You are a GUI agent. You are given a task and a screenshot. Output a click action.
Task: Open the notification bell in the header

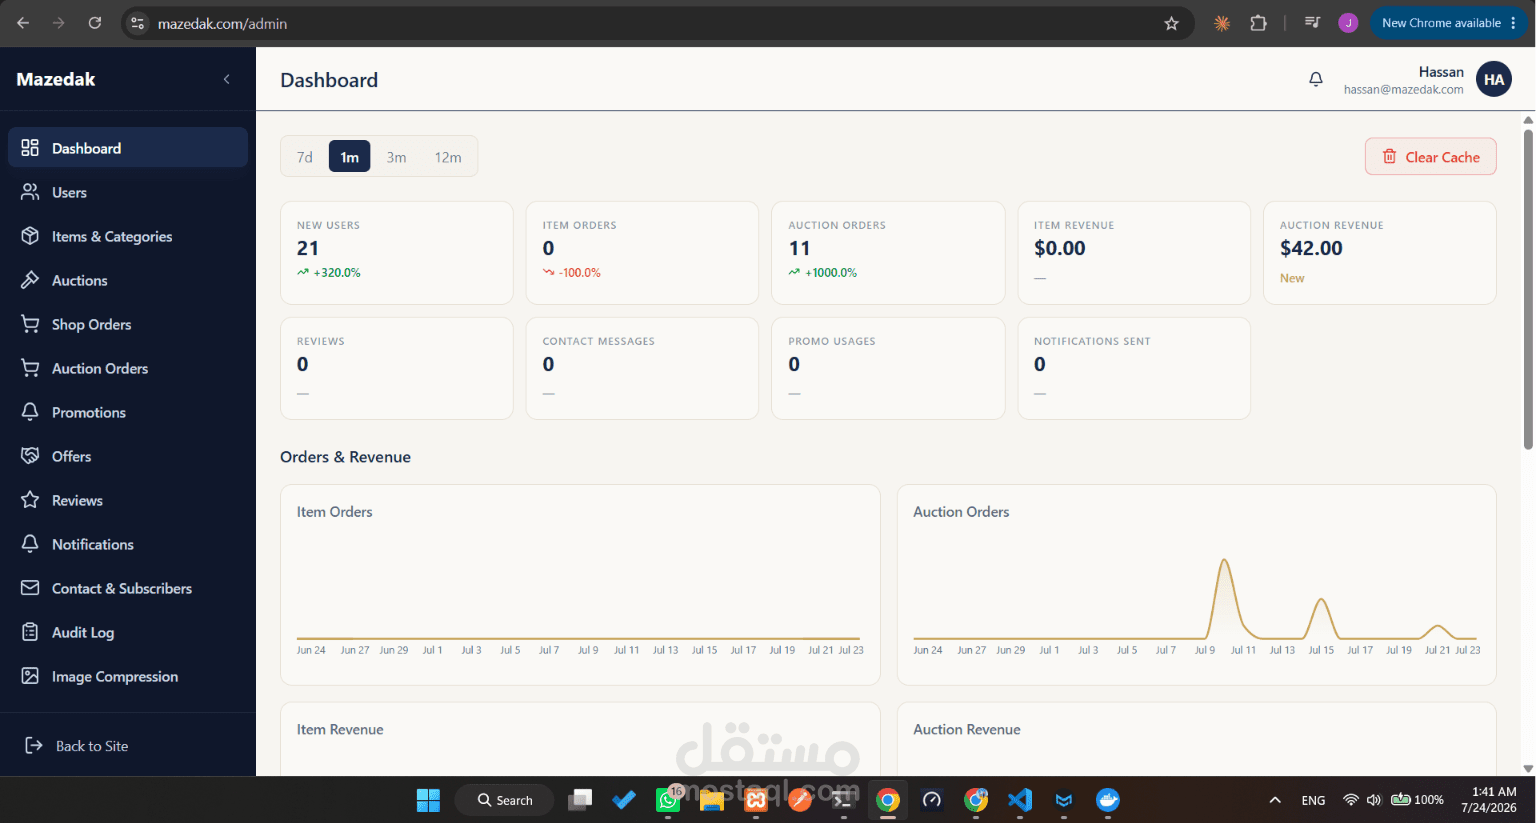tap(1316, 79)
